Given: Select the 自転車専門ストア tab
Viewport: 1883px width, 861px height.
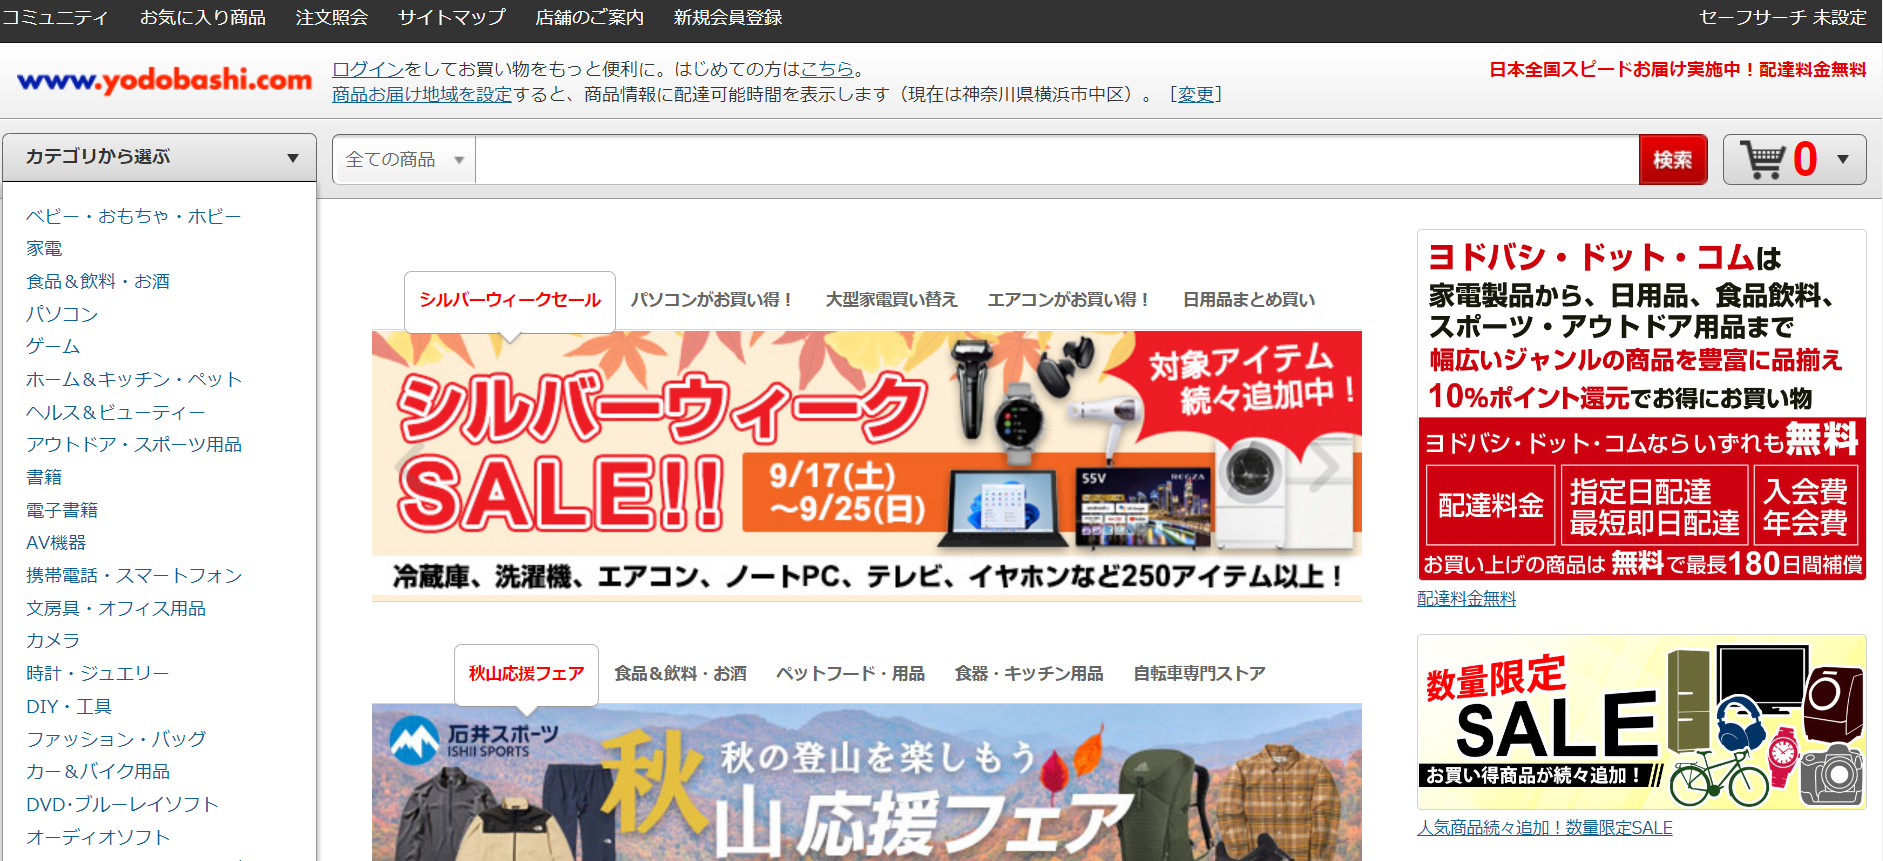Looking at the screenshot, I should tap(1199, 674).
